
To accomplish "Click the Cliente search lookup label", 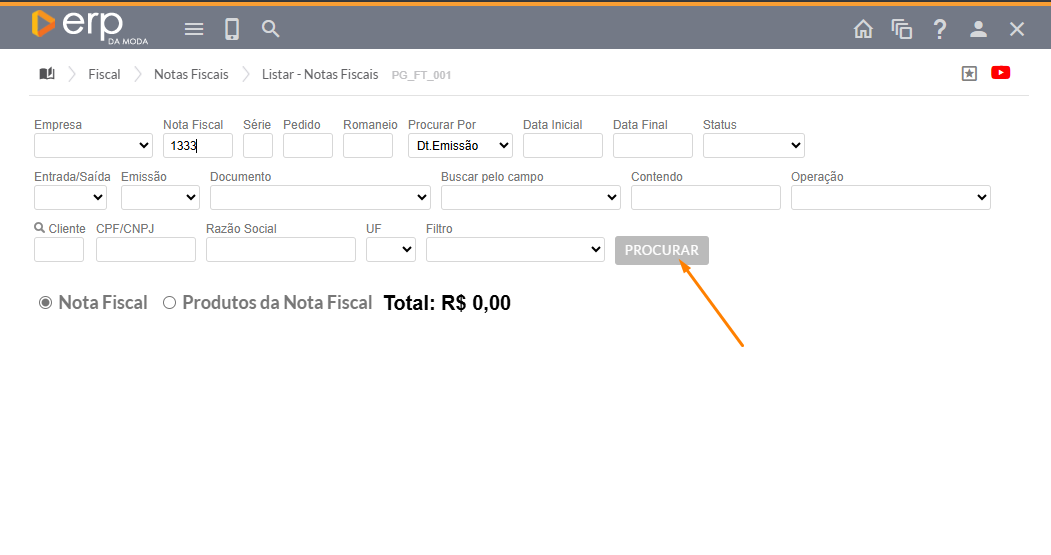I will pos(60,229).
